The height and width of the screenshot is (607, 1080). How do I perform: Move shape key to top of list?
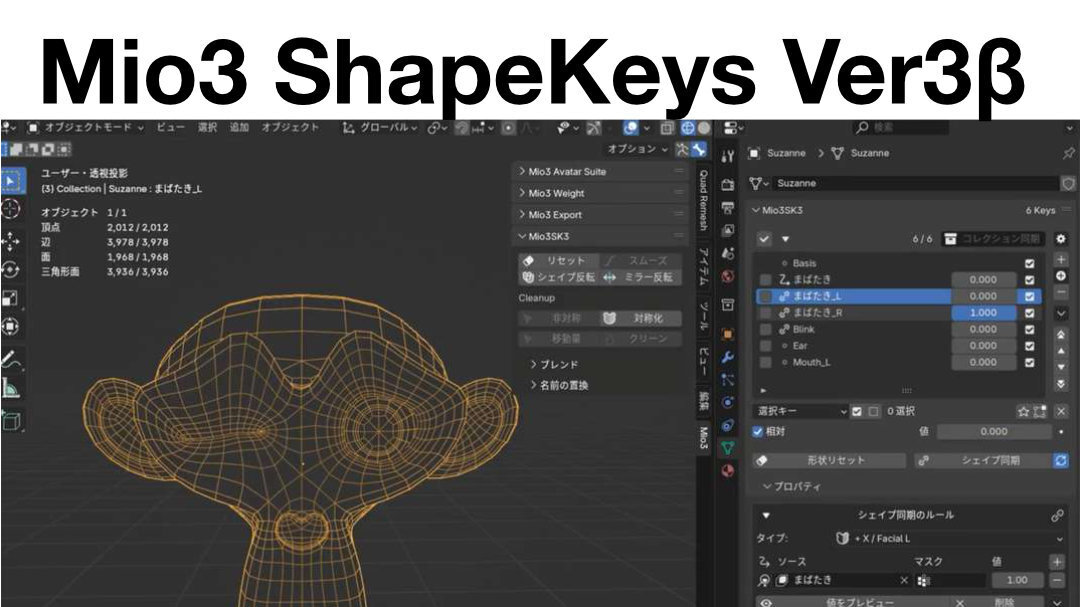[1061, 334]
